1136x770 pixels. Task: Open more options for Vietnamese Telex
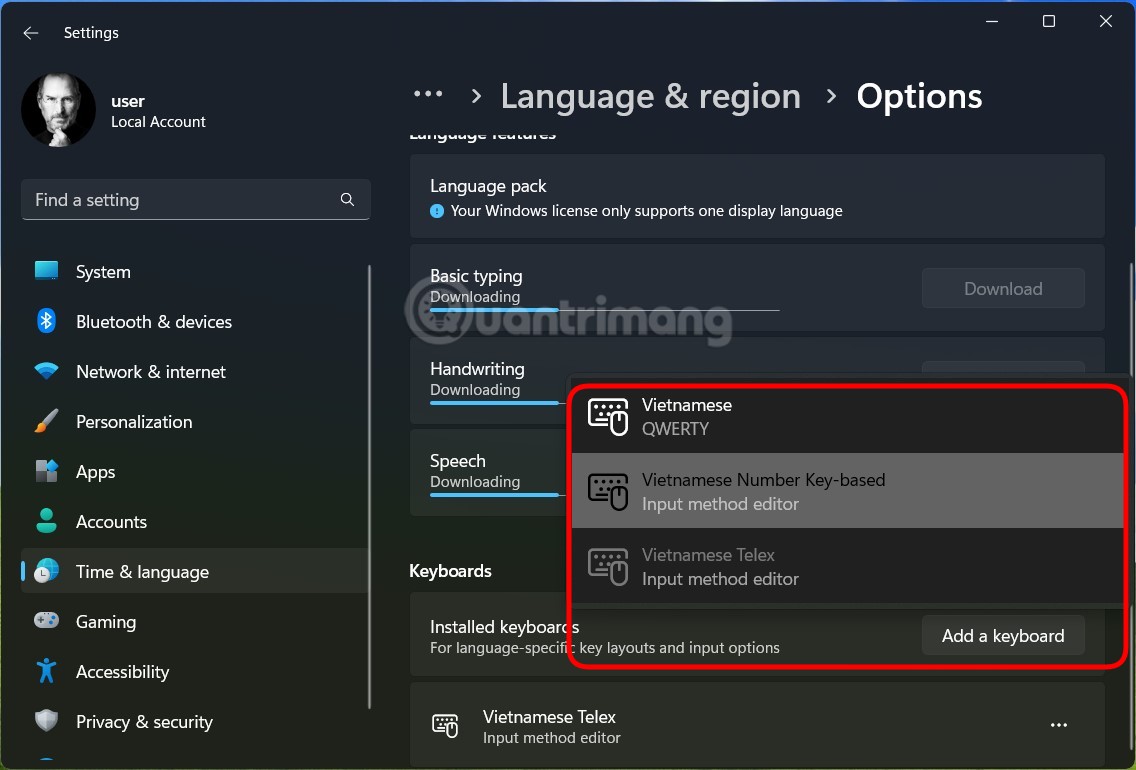(x=1059, y=725)
